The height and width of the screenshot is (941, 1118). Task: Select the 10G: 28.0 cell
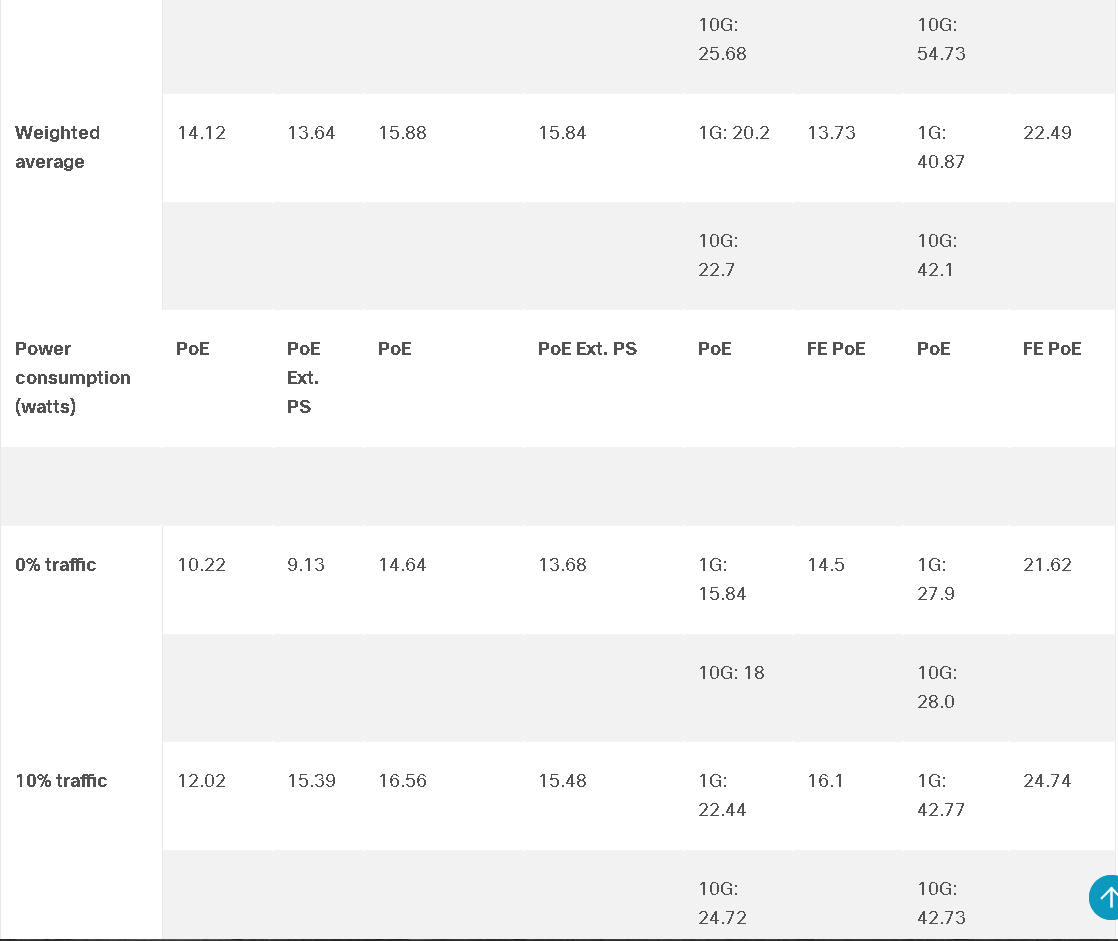pyautogui.click(x=937, y=687)
